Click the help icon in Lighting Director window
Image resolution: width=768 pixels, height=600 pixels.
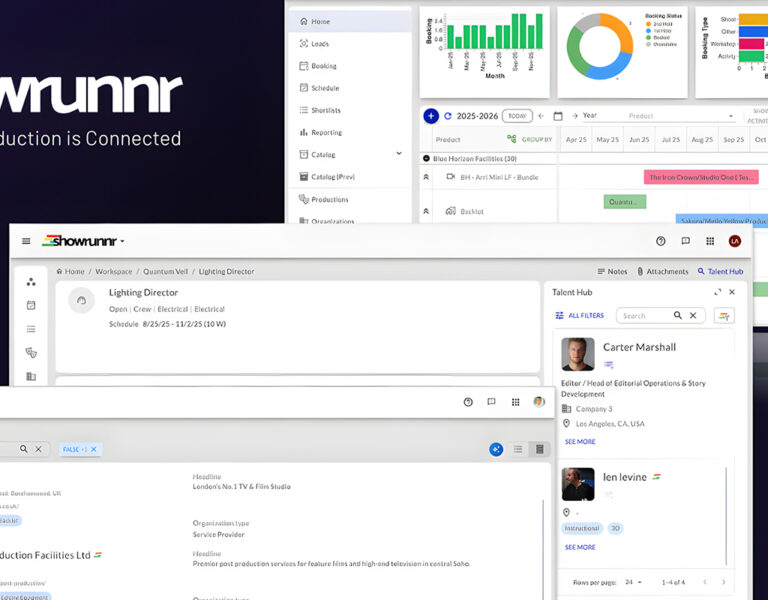click(661, 241)
